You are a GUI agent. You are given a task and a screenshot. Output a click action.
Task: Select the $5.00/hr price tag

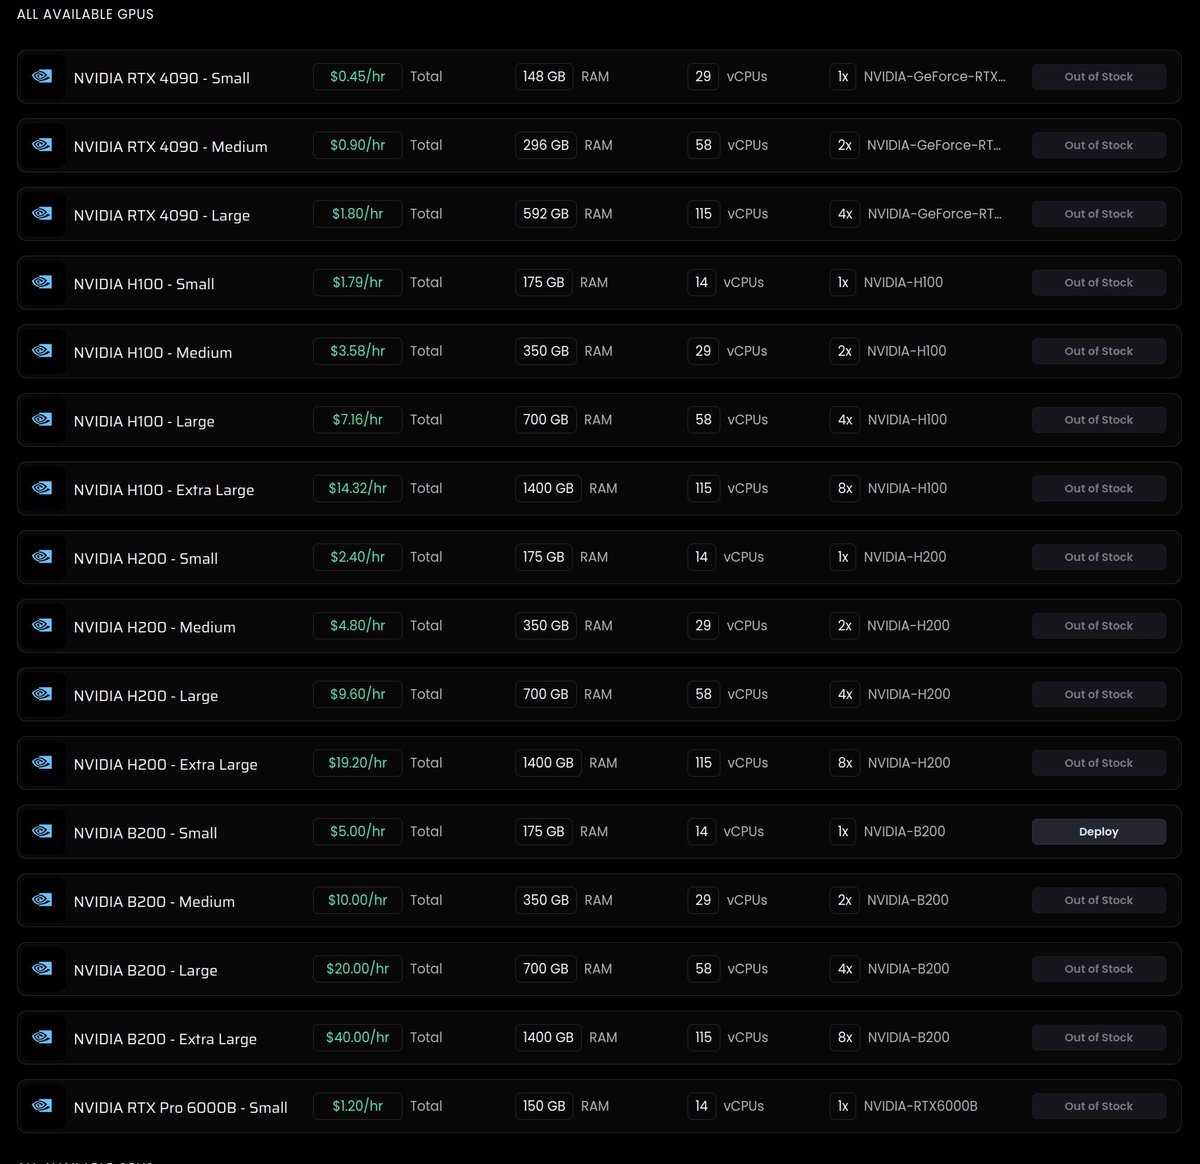(x=357, y=831)
